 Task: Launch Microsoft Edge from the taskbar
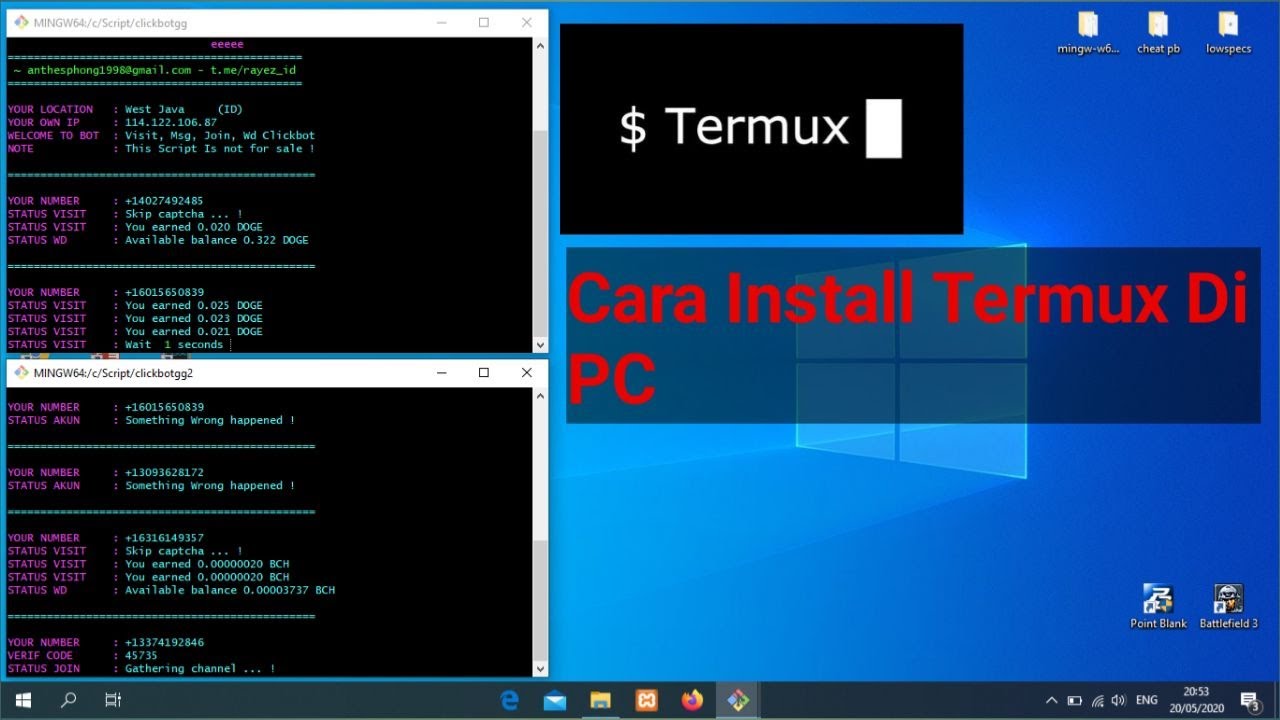pos(510,701)
